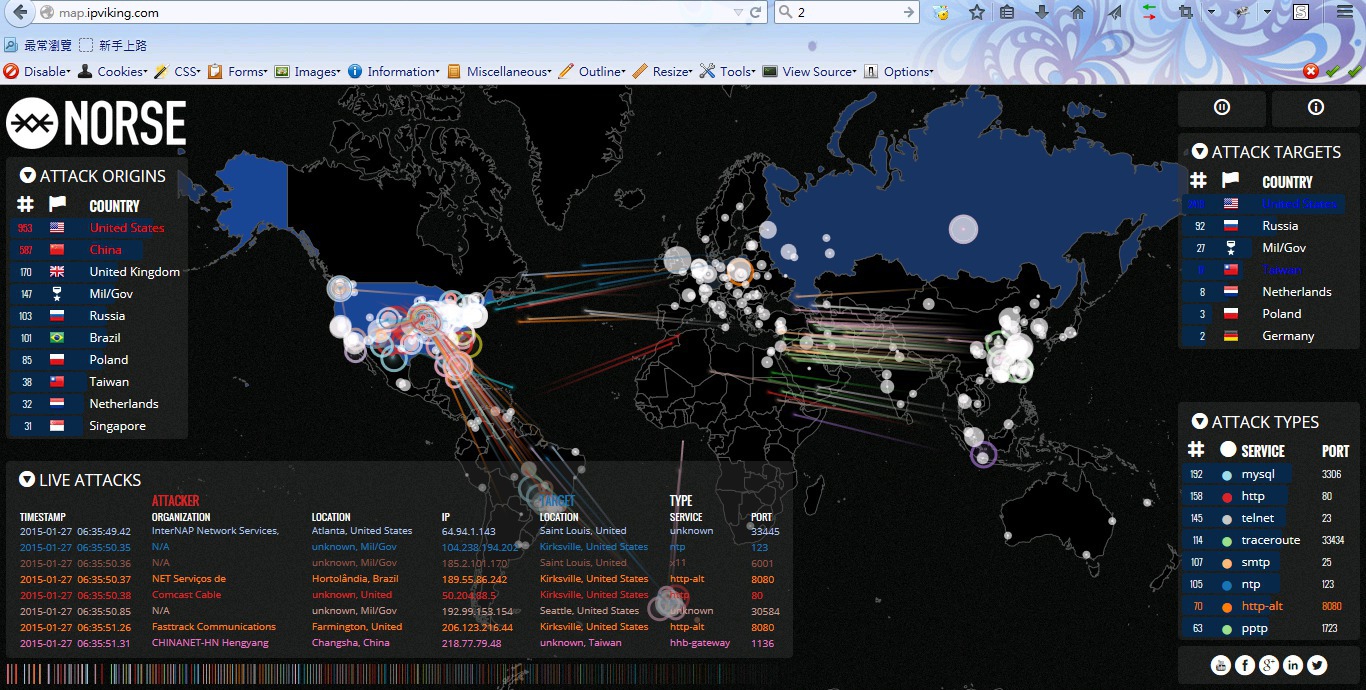Collapse the Attack Targets panel
The width and height of the screenshot is (1366, 690).
click(1200, 152)
